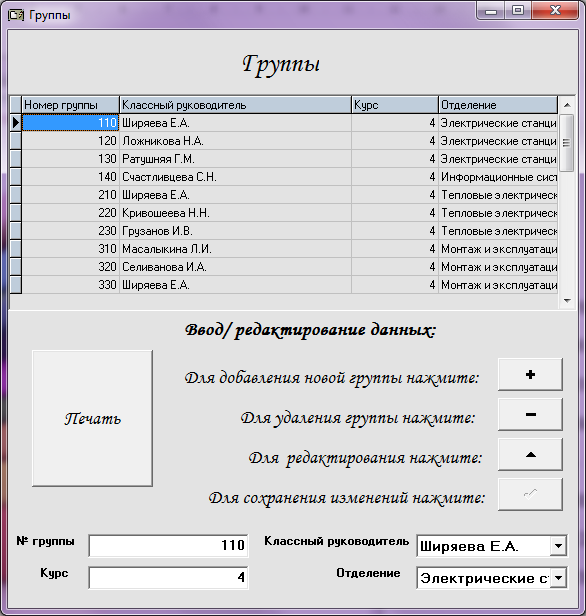Select group number 320 cell
This screenshot has width=586, height=616.
(x=70, y=267)
